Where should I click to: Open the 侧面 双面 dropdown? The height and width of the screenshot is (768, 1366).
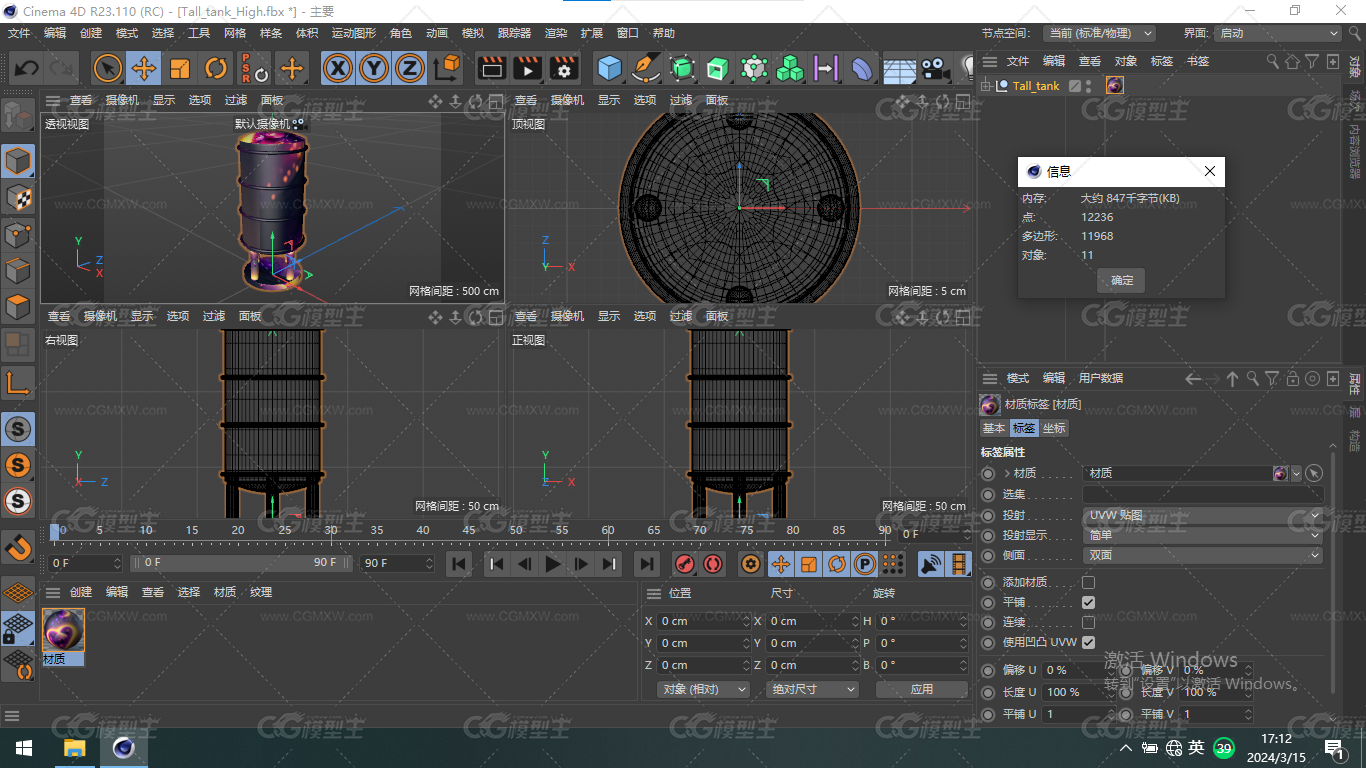click(1204, 555)
